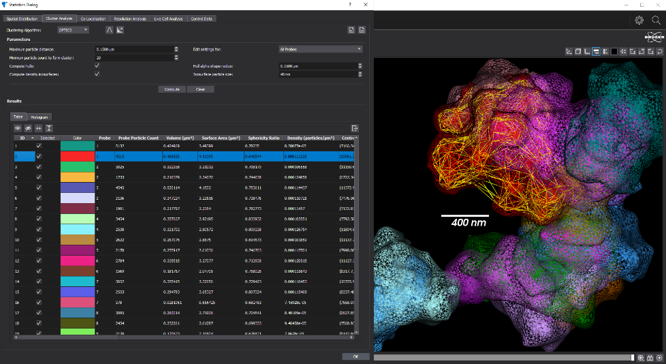Uncheck Selected for cluster ID 1

[x=39, y=146]
